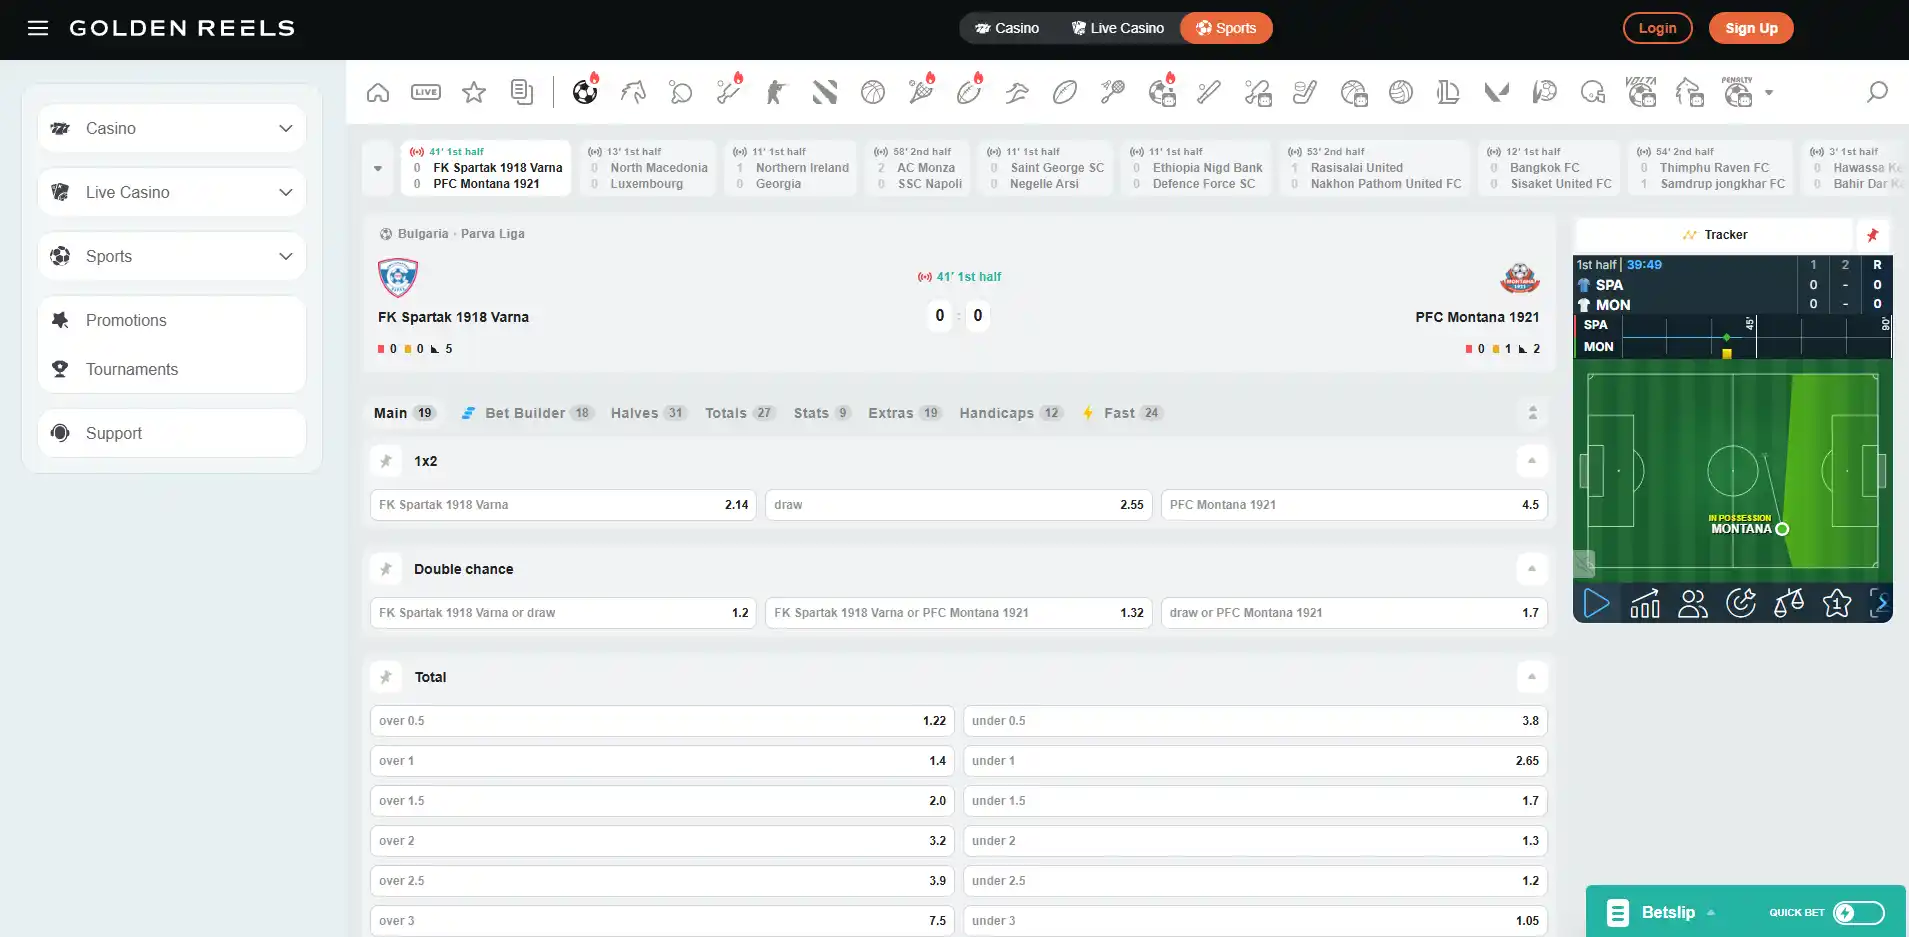Select the baseball bat icon
The image size is (1909, 937).
click(x=1209, y=93)
